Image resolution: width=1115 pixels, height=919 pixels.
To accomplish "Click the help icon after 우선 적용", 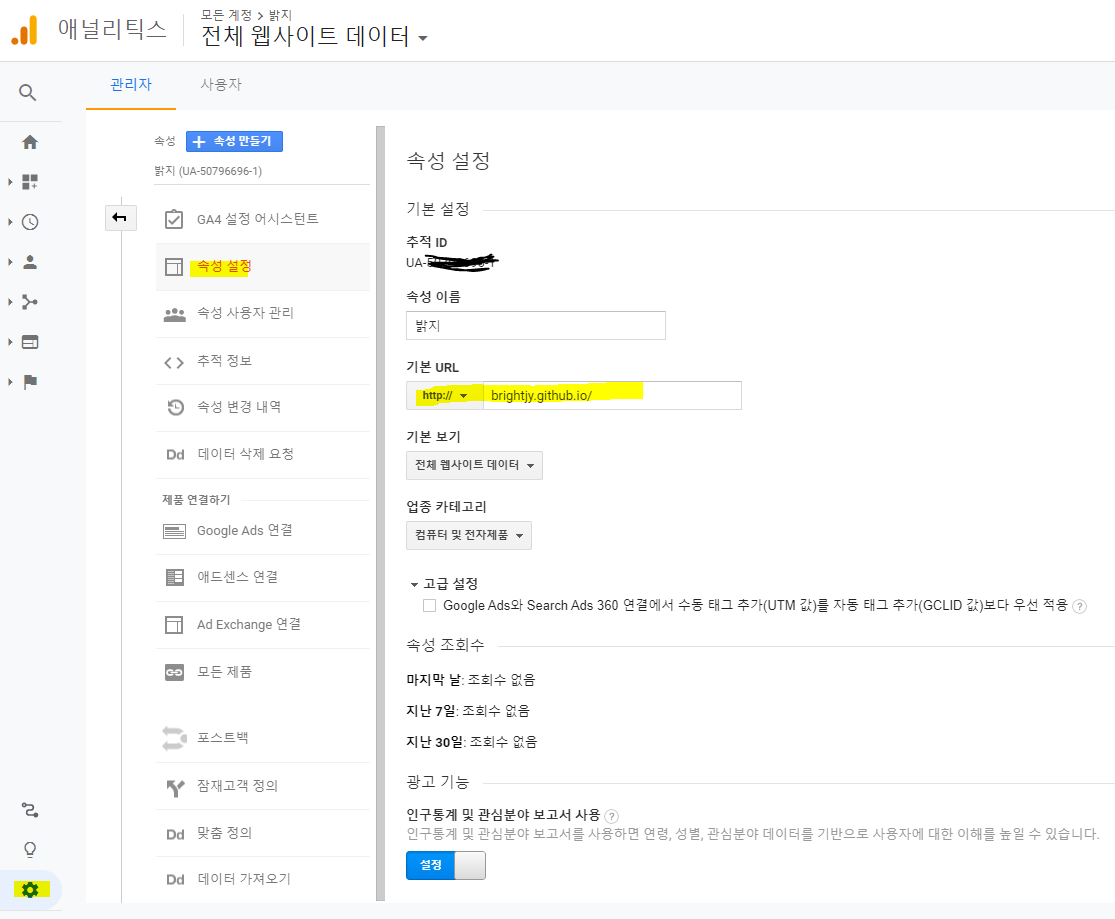I will tap(1079, 606).
